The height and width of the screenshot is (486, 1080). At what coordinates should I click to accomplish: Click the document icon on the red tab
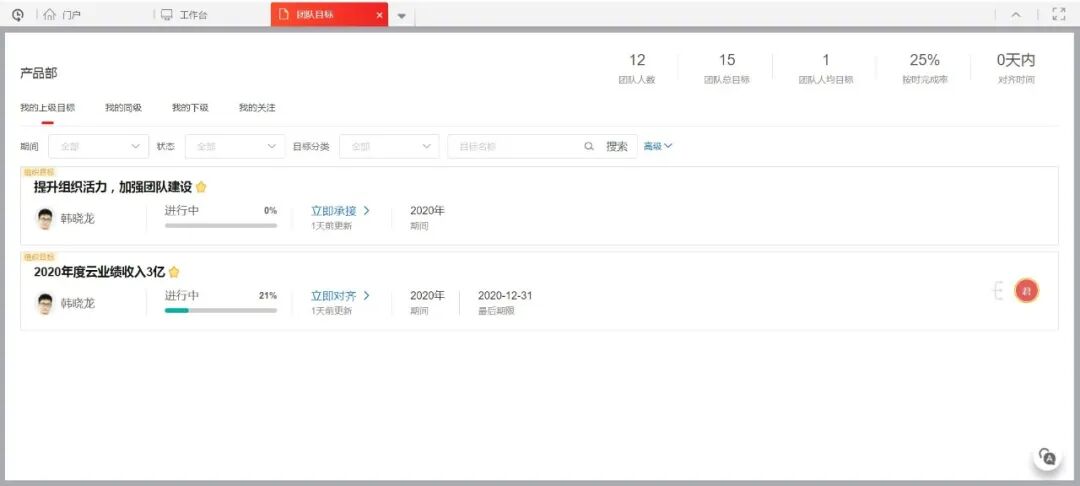pyautogui.click(x=283, y=14)
